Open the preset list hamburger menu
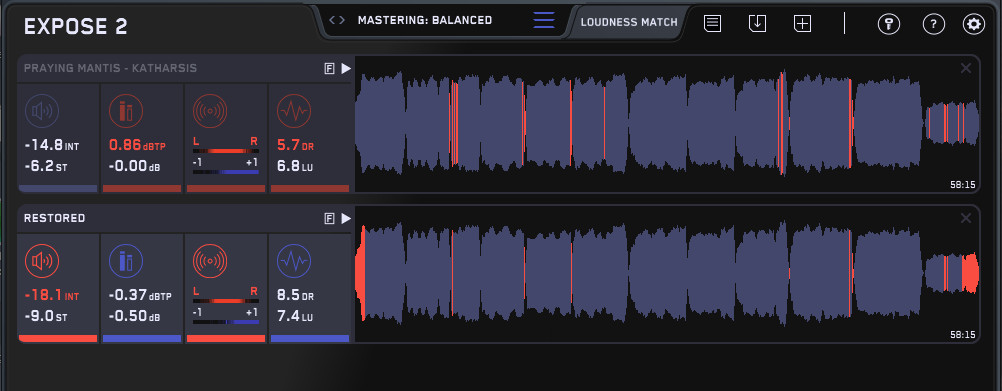Screen dimensions: 1002x391 (x=544, y=20)
